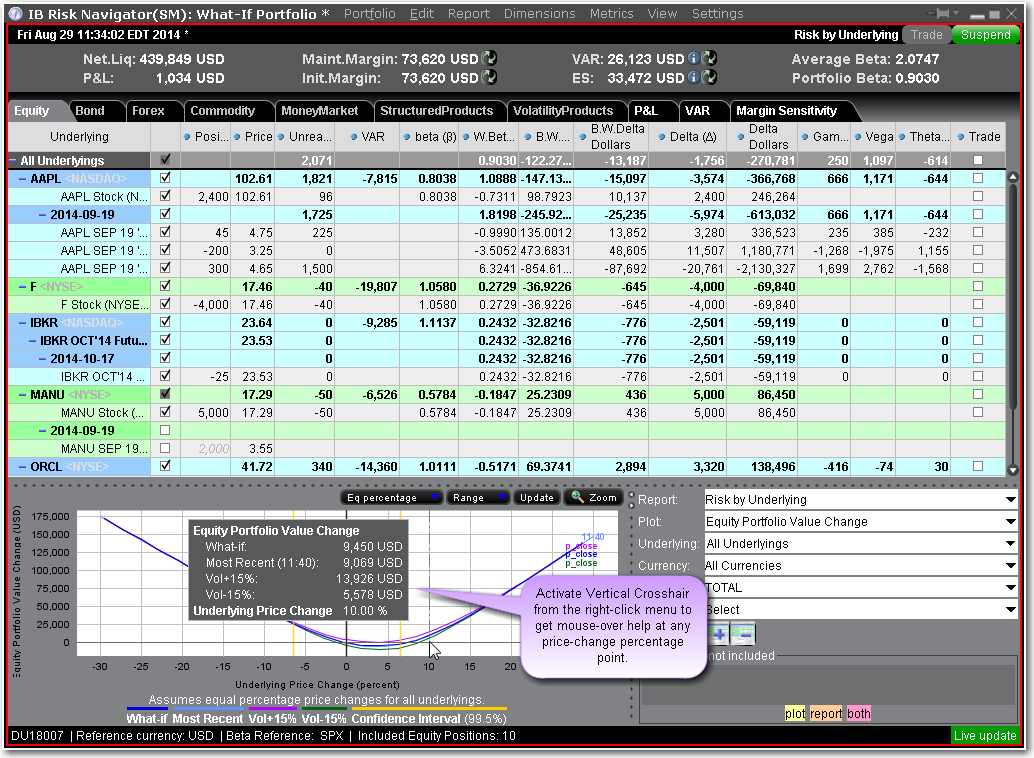Click the refresh icon beside Init.Margin
The image size is (1034, 758).
[x=489, y=77]
